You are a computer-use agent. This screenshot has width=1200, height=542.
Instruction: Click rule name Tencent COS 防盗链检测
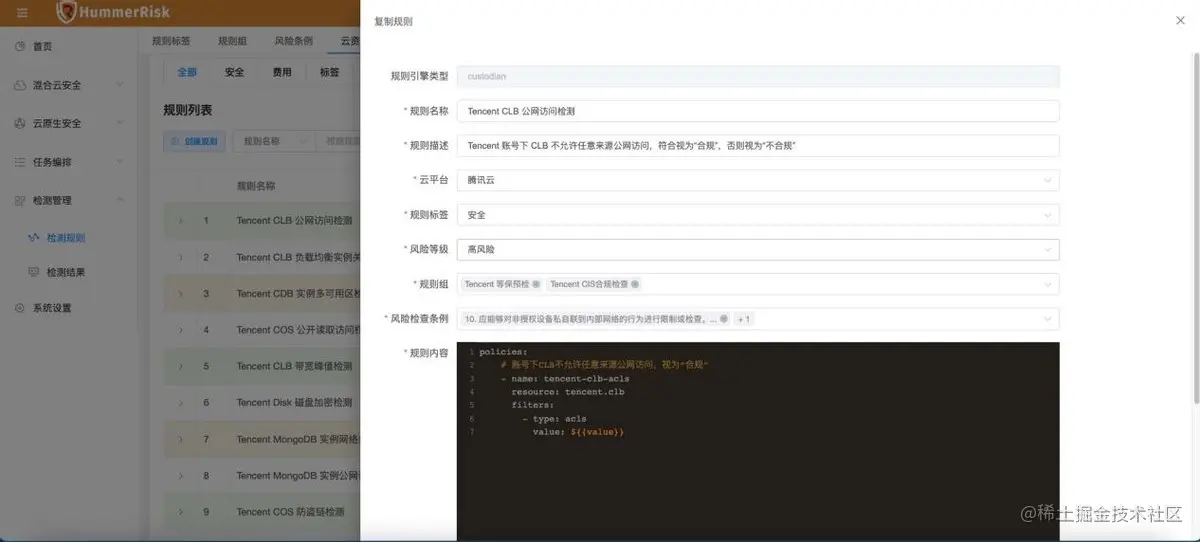click(x=290, y=511)
